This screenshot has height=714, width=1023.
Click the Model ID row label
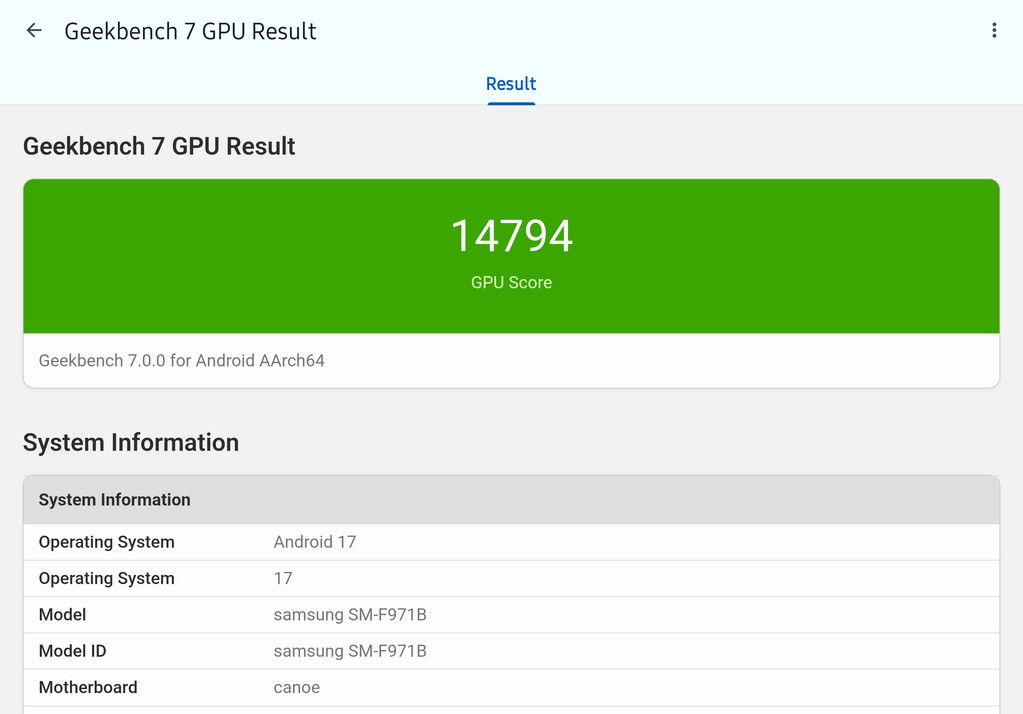[x=72, y=651]
